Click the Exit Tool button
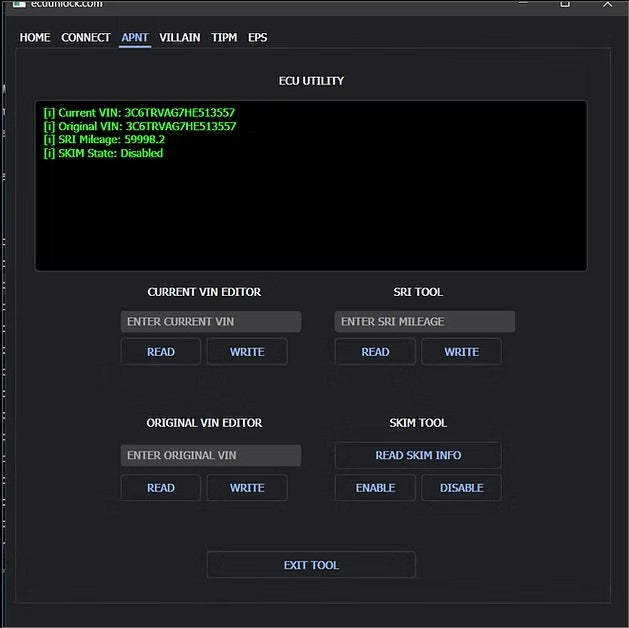Image resolution: width=629 pixels, height=628 pixels. (311, 565)
